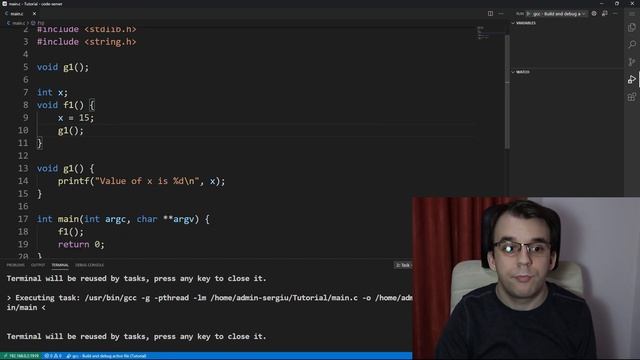
Task: Open debug panel more actions ellipsis
Action: pyautogui.click(x=615, y=13)
